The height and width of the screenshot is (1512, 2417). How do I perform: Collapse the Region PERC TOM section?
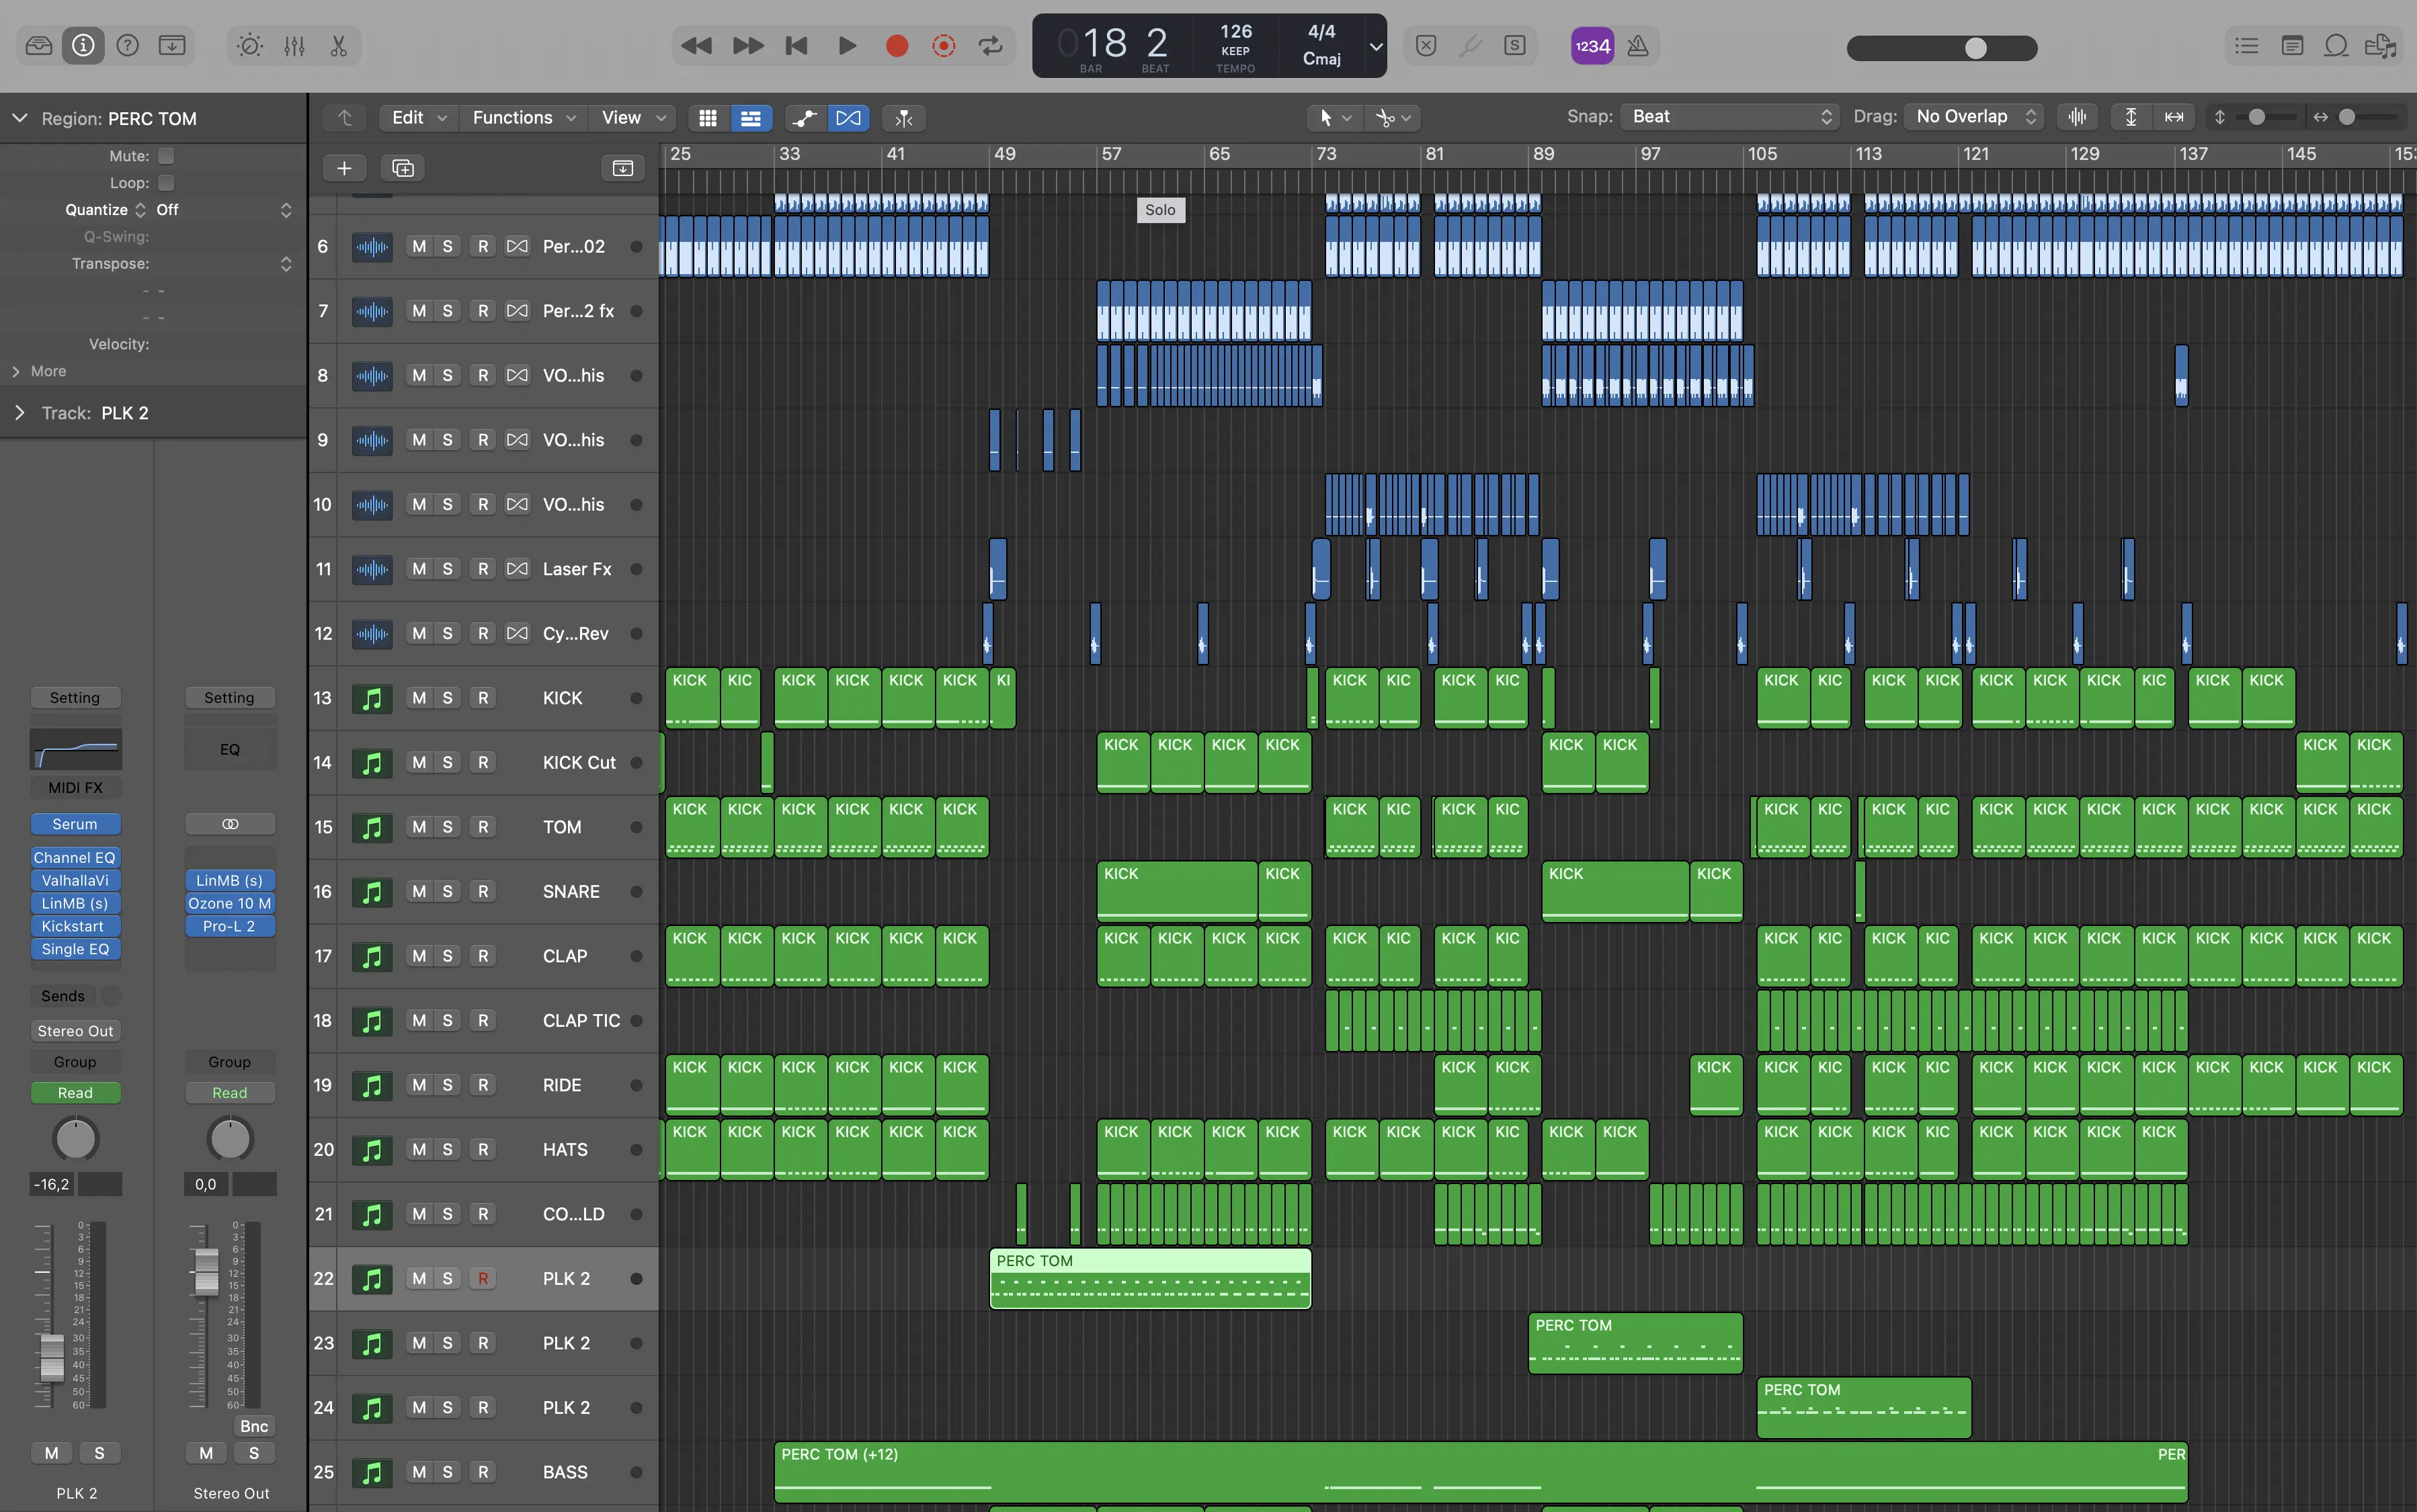[x=19, y=118]
